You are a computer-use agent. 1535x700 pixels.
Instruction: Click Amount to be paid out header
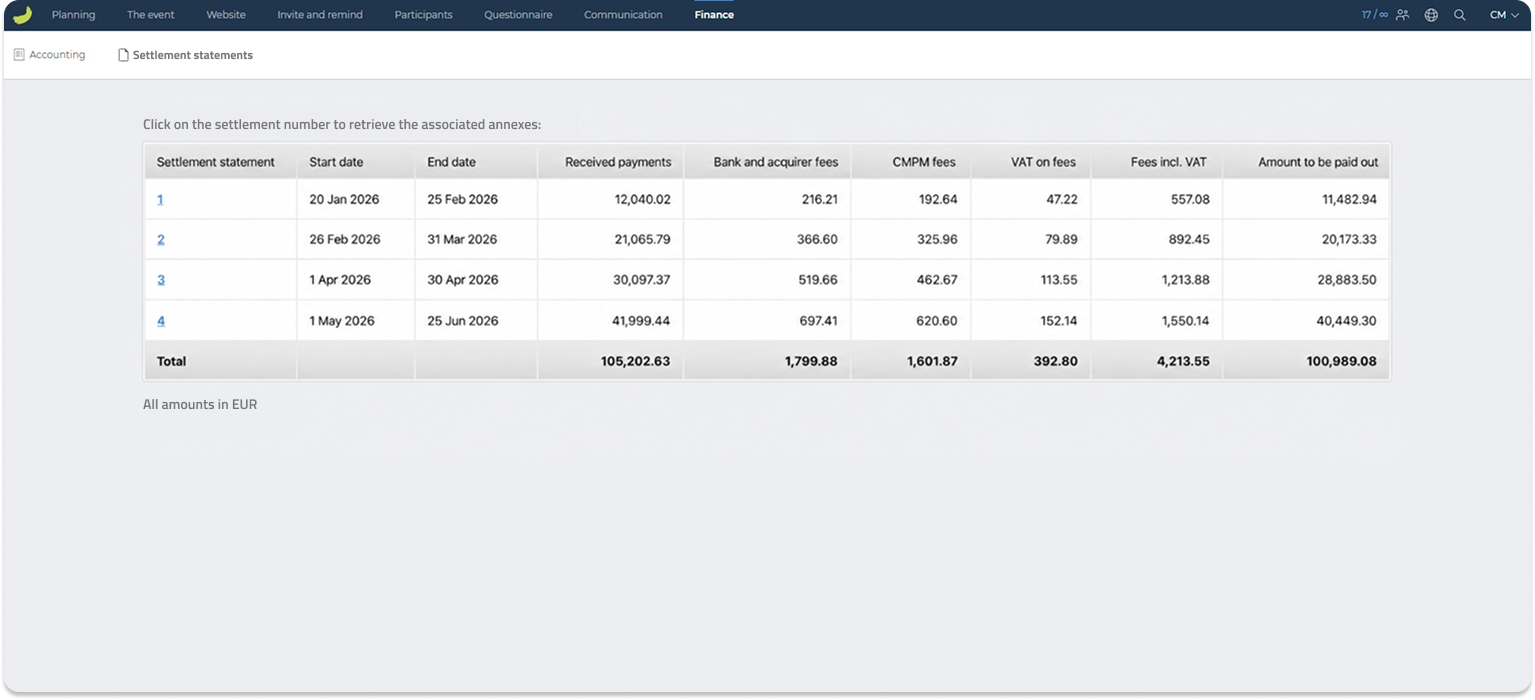pyautogui.click(x=1318, y=162)
